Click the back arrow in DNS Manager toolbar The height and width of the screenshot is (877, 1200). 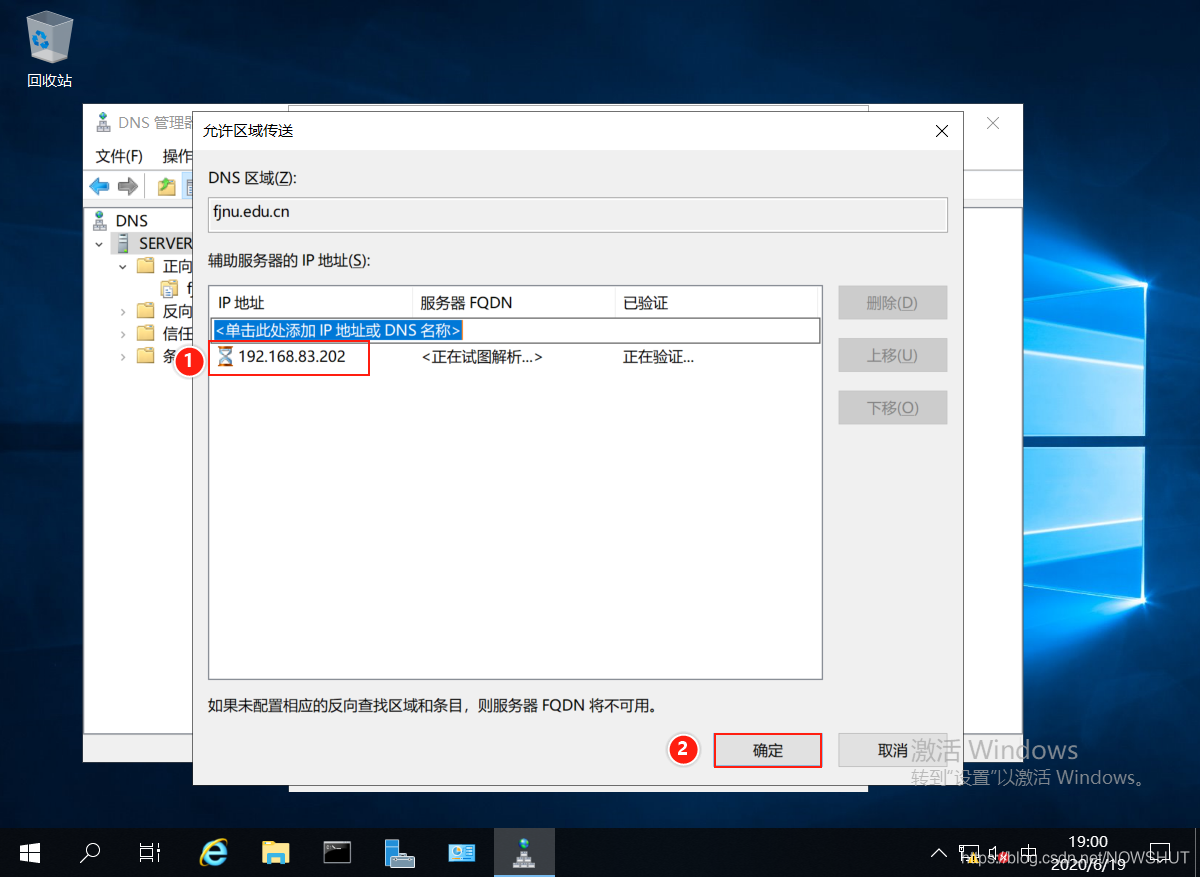coord(99,186)
